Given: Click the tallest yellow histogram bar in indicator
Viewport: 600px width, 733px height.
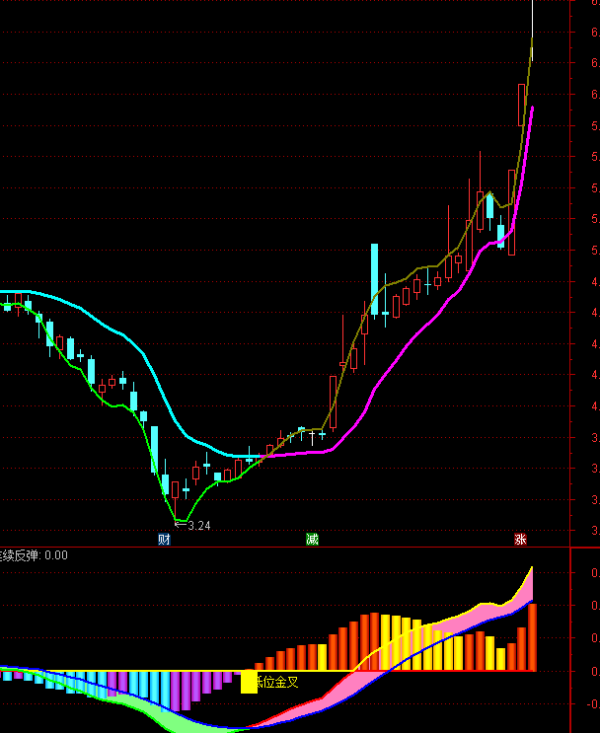Looking at the screenshot, I should click(385, 642).
